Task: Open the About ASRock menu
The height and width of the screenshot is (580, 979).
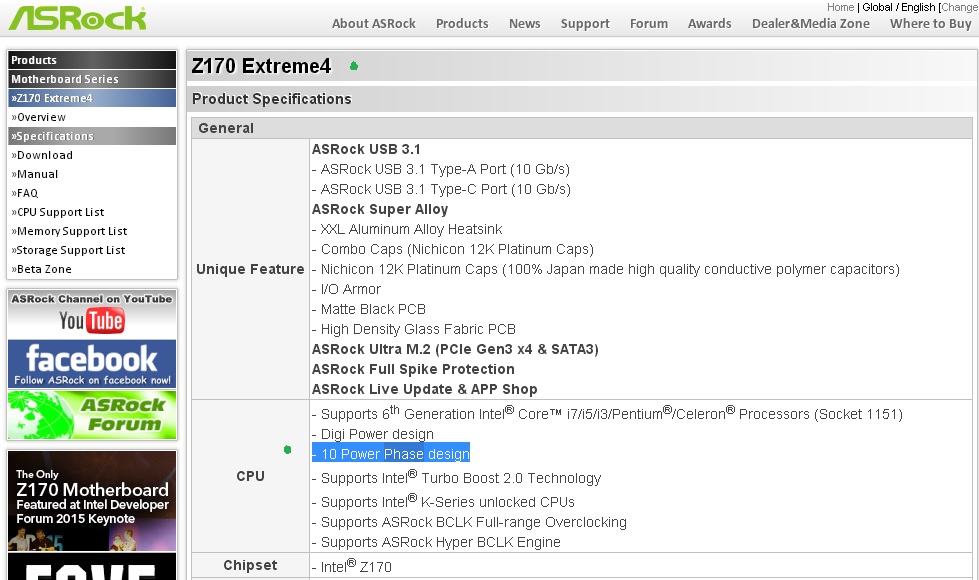Action: (x=373, y=24)
